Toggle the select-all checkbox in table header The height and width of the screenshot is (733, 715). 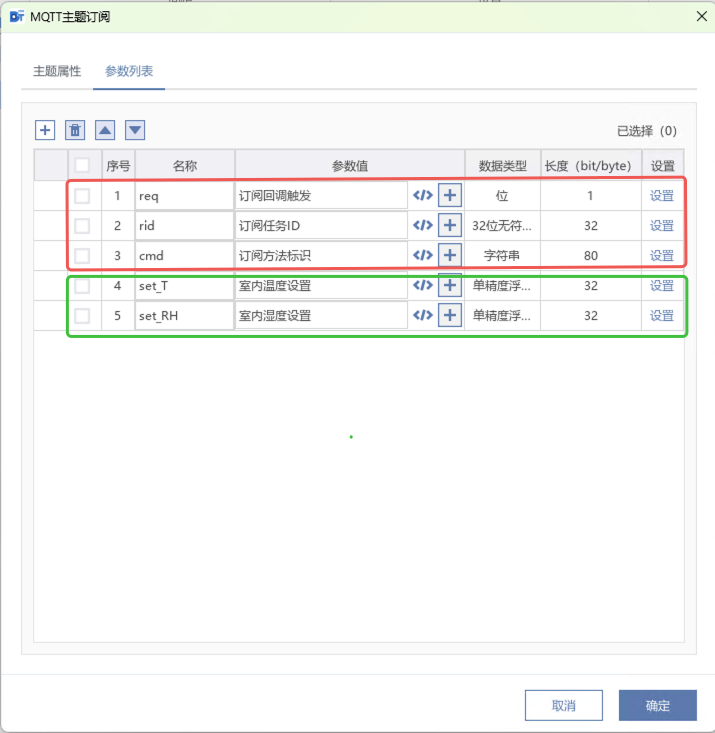click(82, 165)
